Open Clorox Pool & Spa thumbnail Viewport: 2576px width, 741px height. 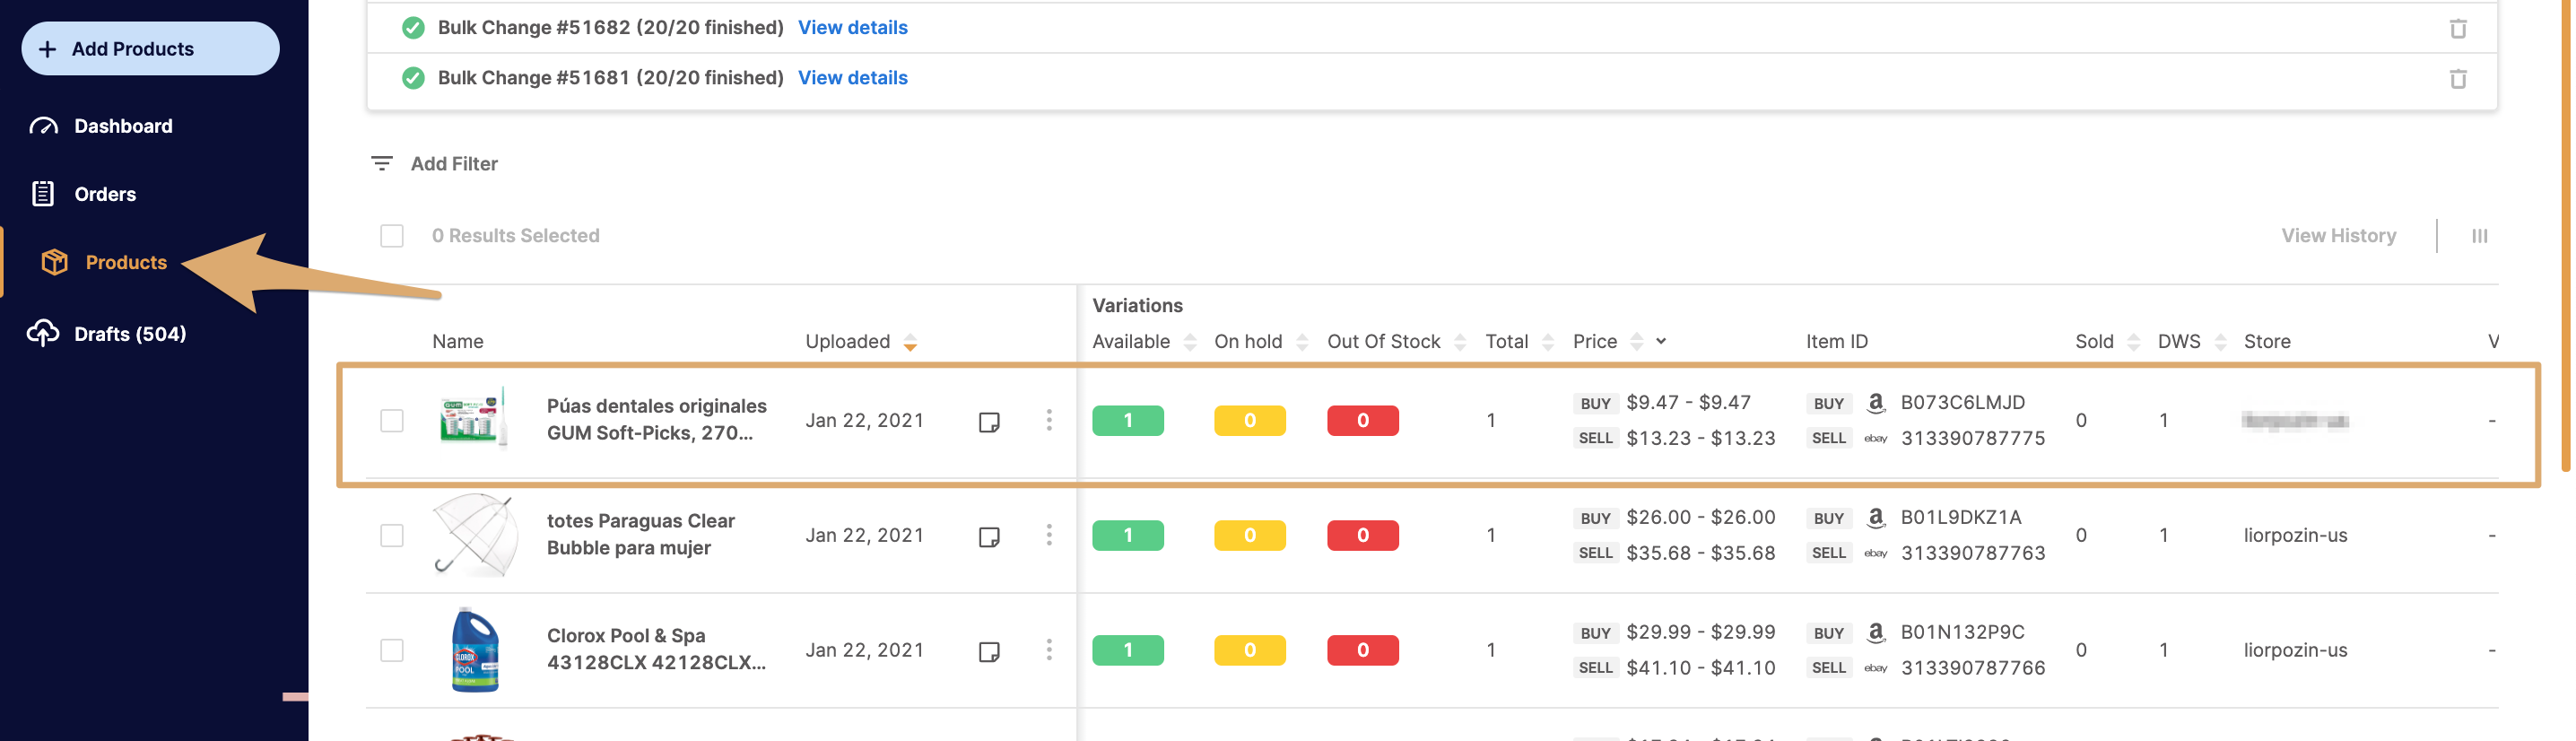click(x=475, y=650)
